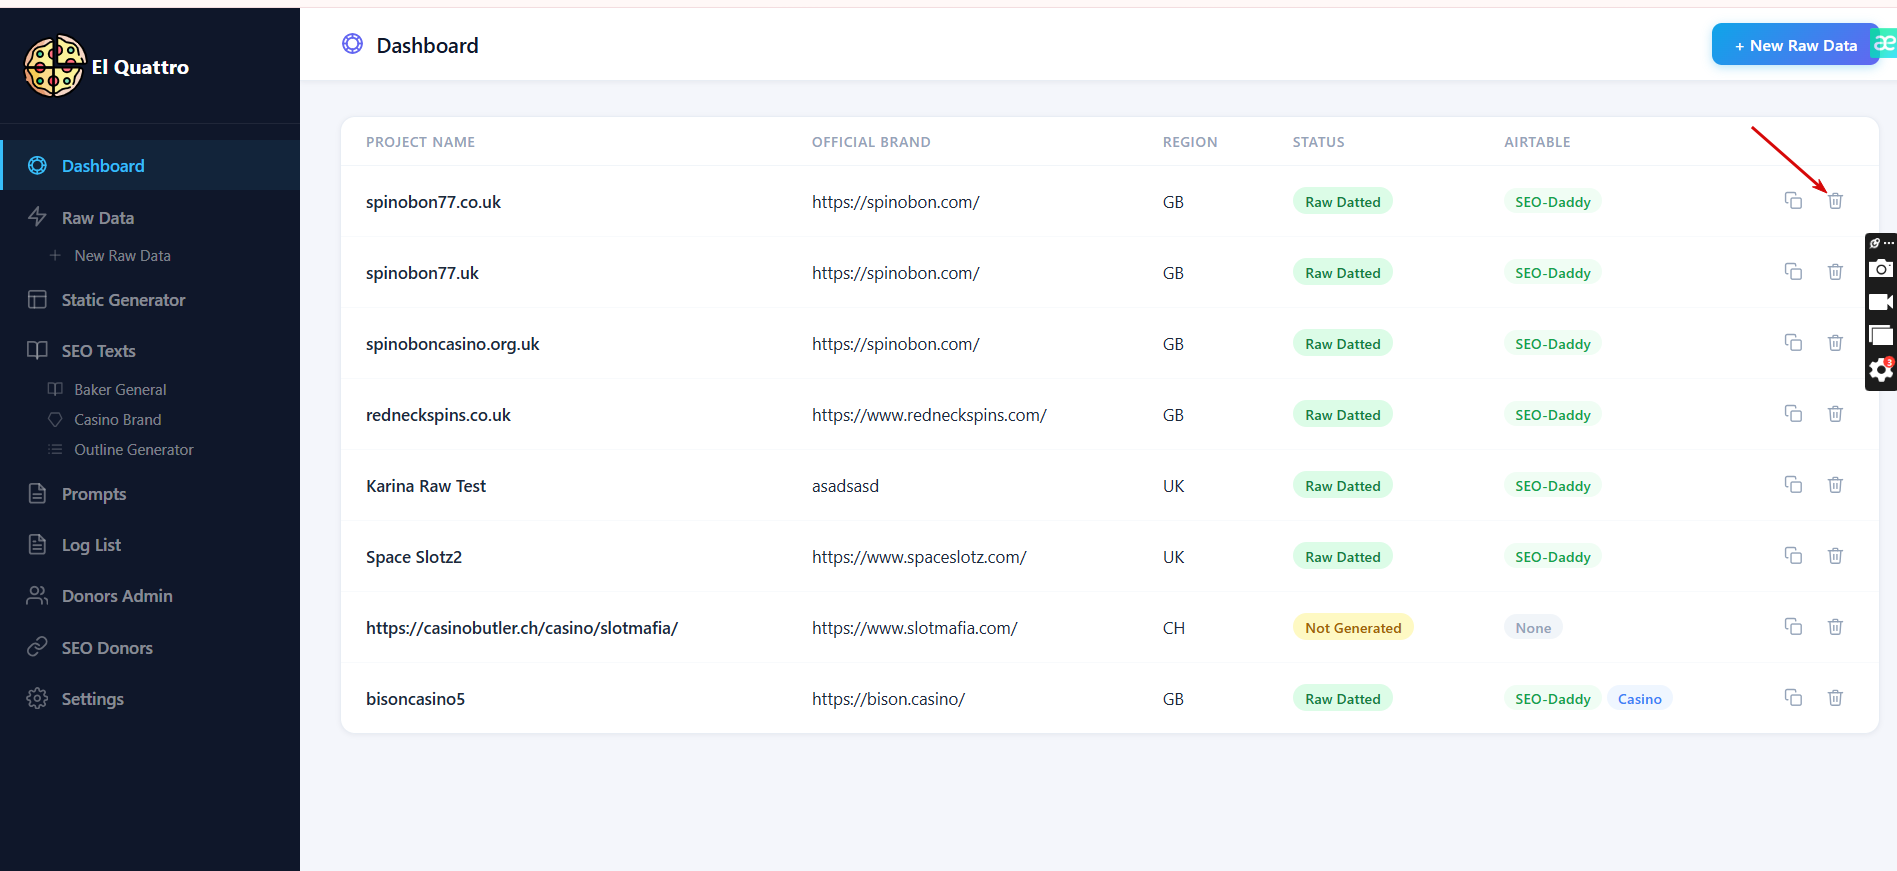
Task: Click the video recorder icon
Action: (1880, 302)
